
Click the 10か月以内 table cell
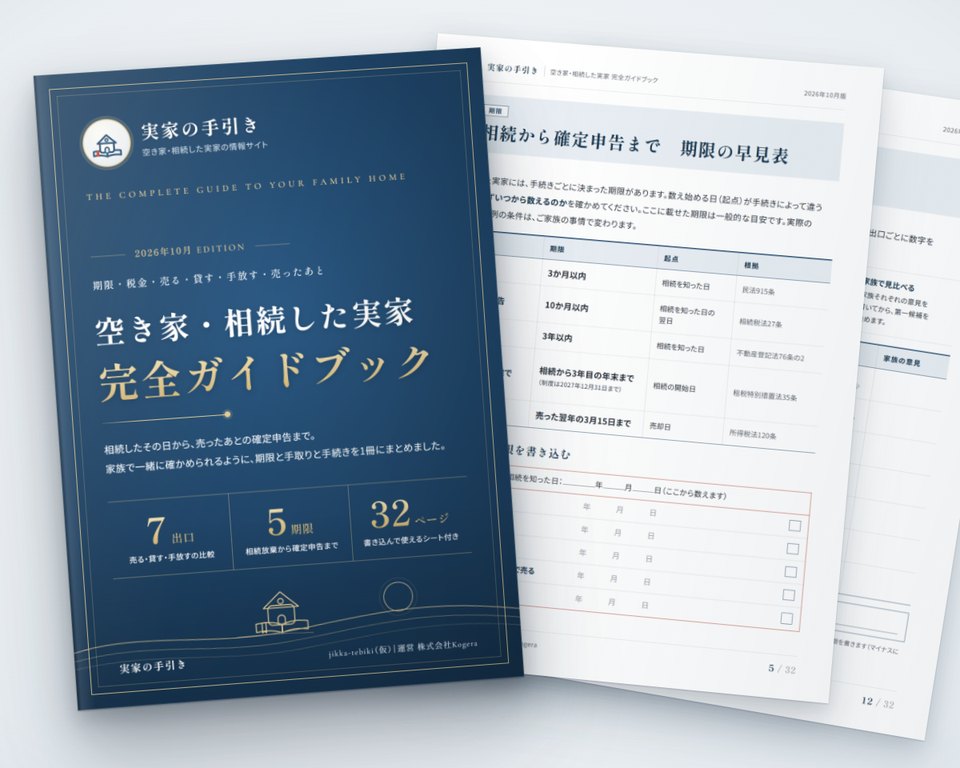566,307
